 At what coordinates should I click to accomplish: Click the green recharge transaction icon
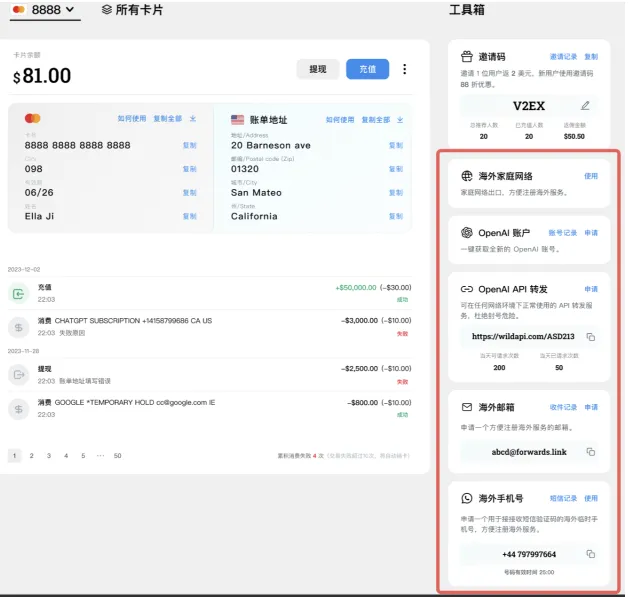(x=19, y=293)
